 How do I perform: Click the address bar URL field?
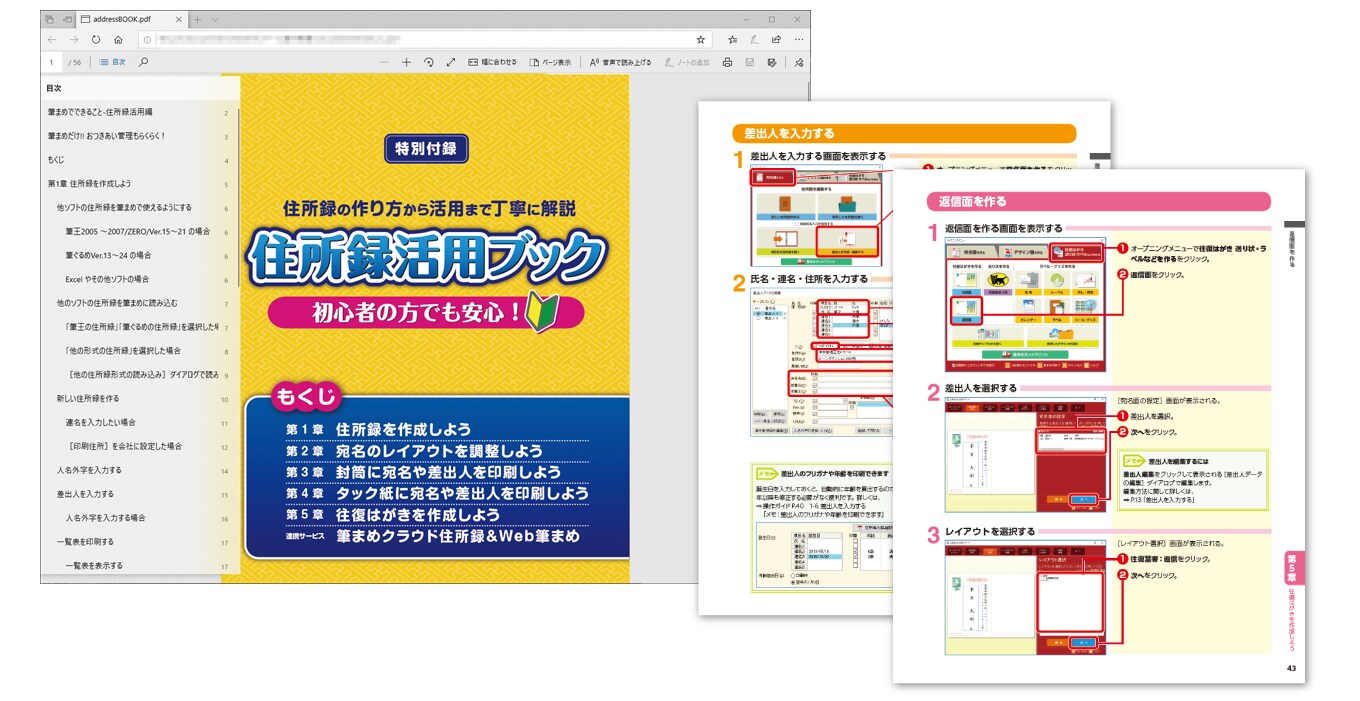pyautogui.click(x=425, y=40)
